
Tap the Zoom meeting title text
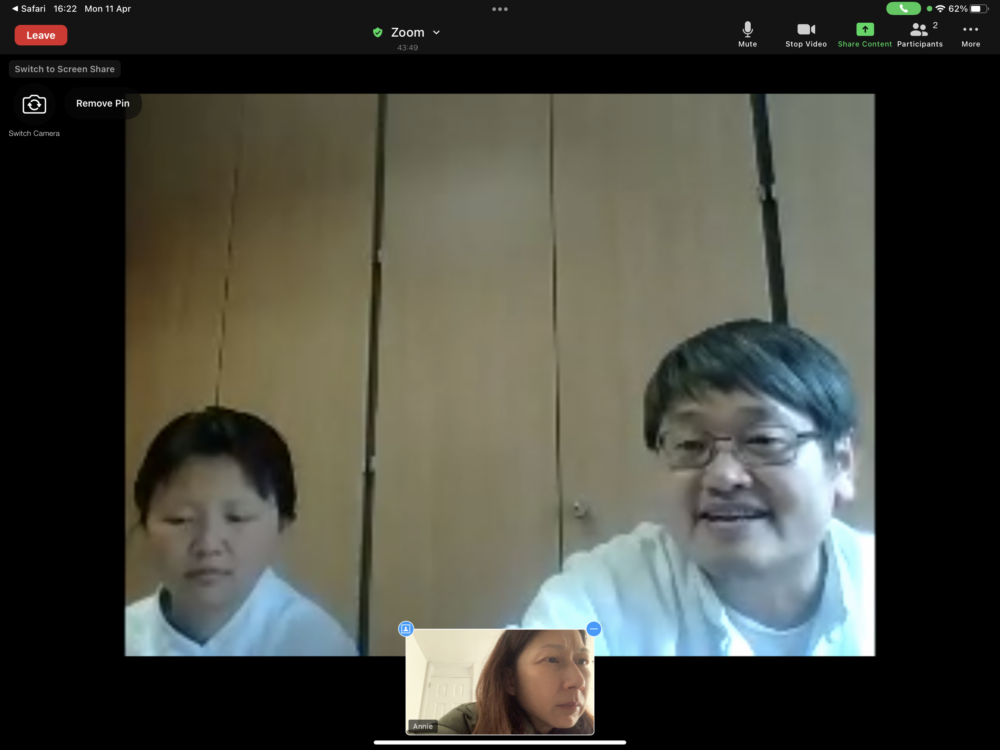[407, 33]
